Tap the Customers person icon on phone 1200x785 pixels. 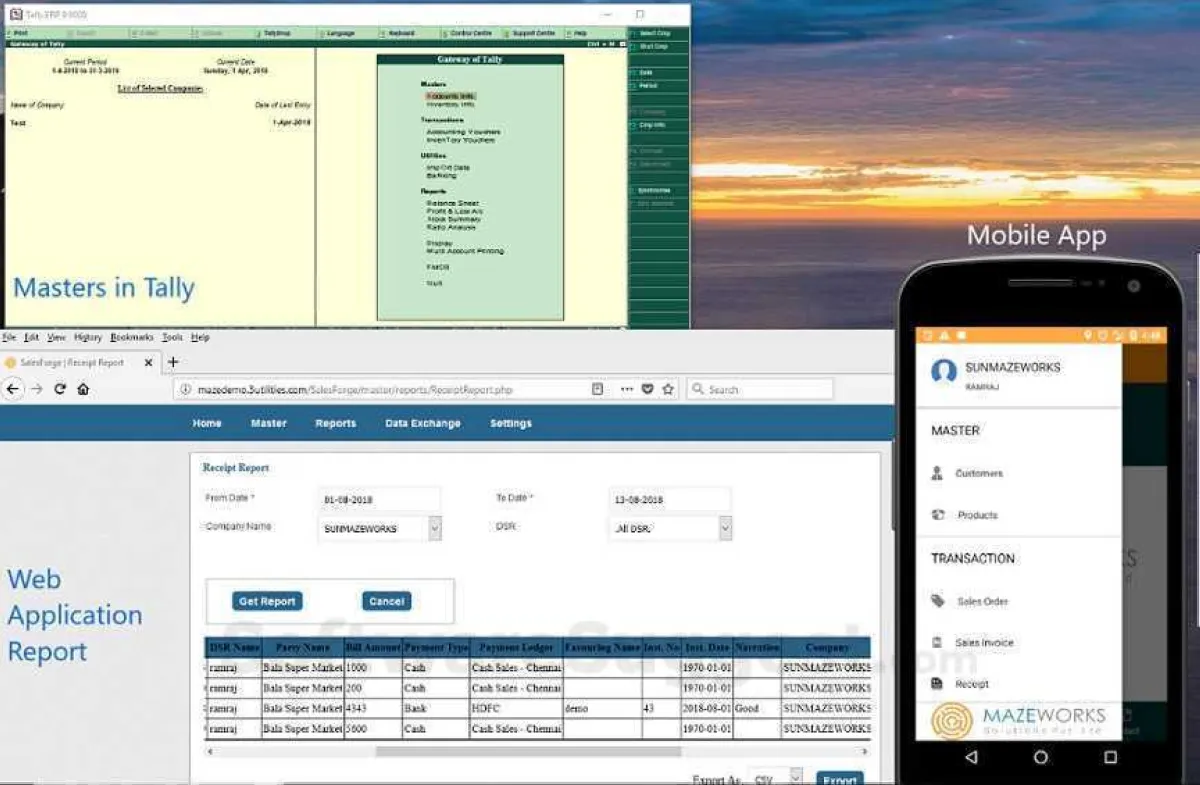click(937, 473)
